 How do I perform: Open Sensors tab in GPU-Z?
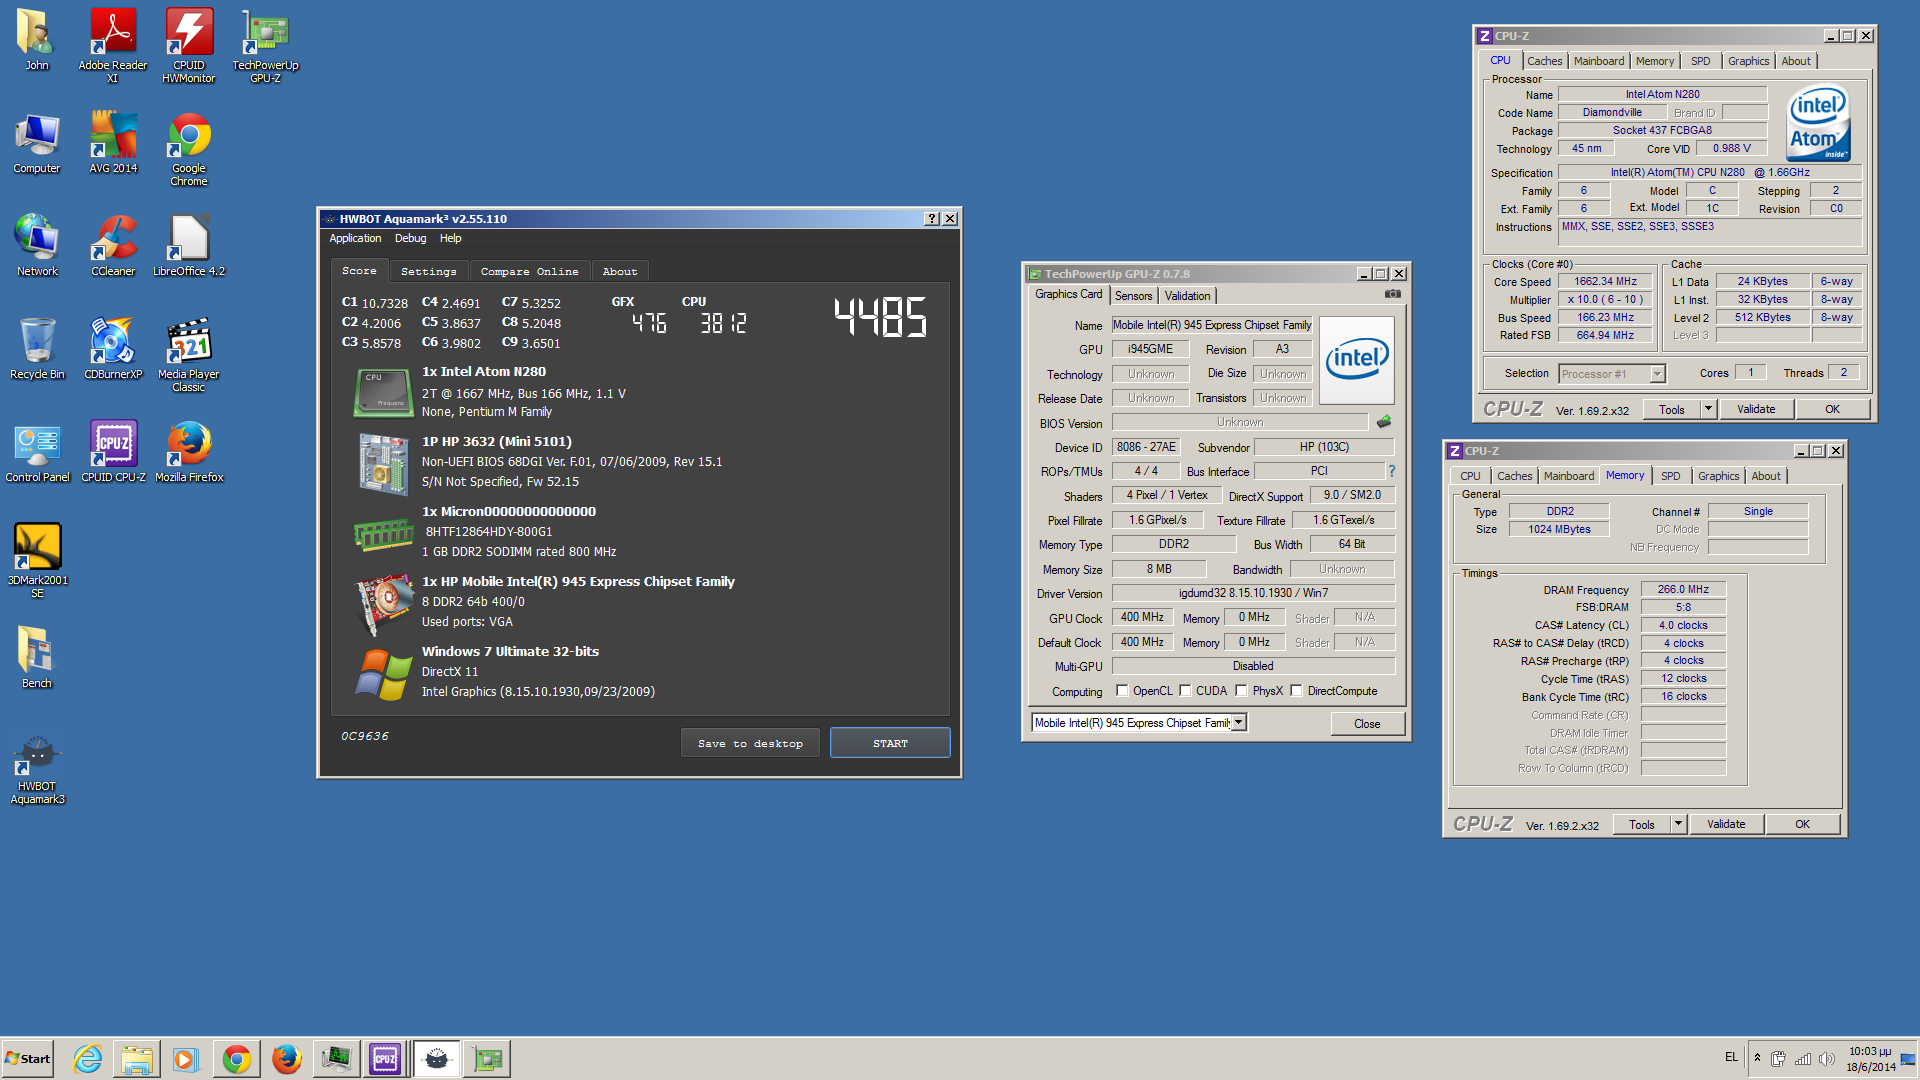(1133, 296)
